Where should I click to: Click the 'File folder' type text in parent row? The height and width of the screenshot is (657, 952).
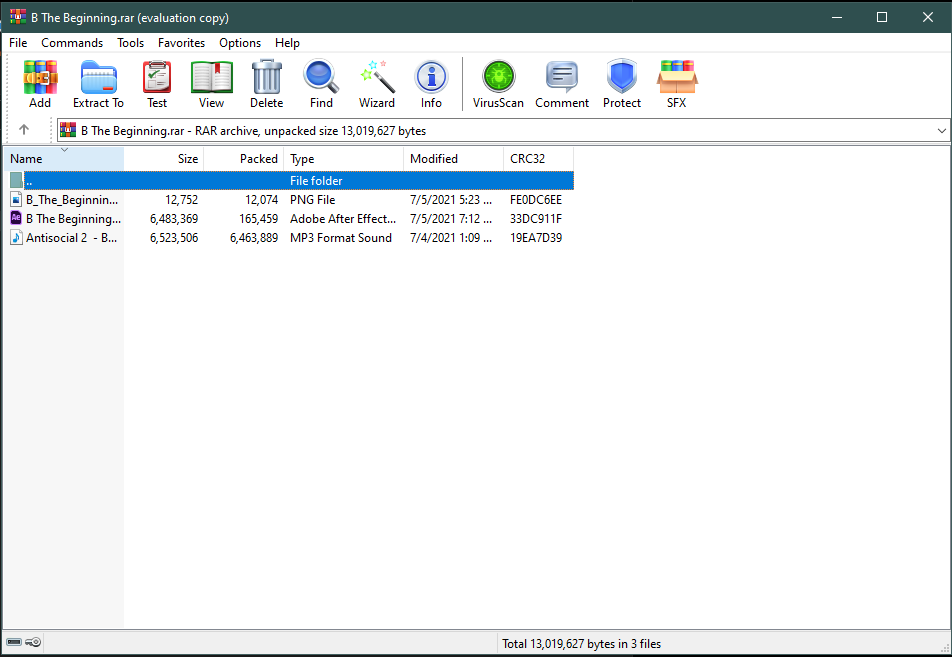pos(316,181)
